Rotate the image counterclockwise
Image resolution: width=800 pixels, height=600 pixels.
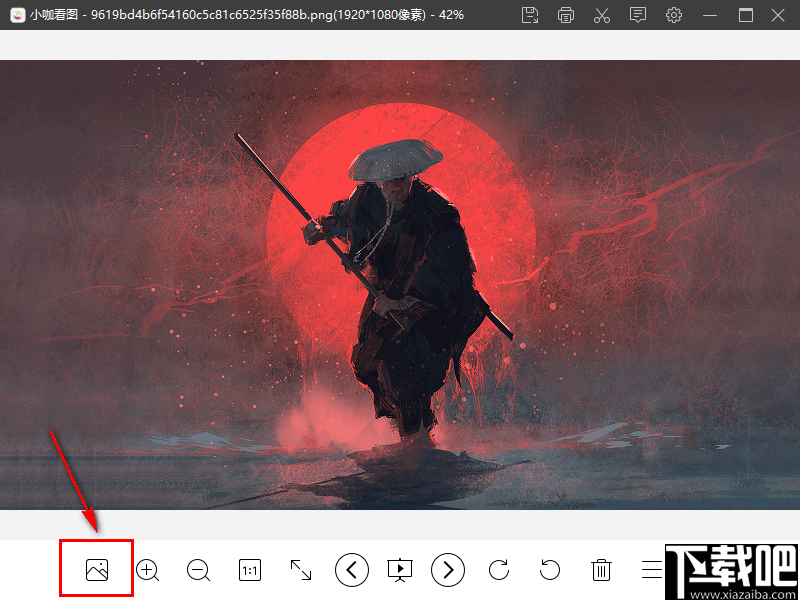coord(550,569)
